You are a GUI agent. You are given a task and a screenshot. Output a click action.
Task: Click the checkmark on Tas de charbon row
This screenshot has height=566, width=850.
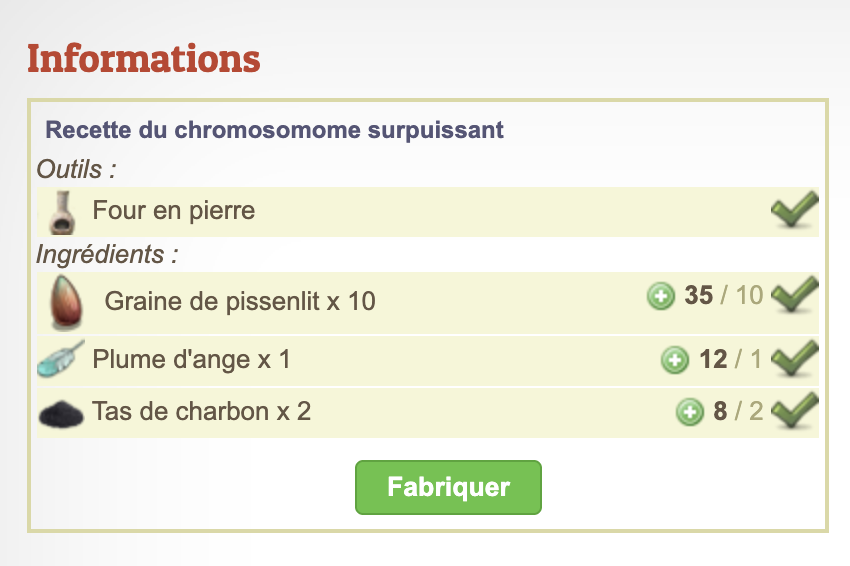796,410
